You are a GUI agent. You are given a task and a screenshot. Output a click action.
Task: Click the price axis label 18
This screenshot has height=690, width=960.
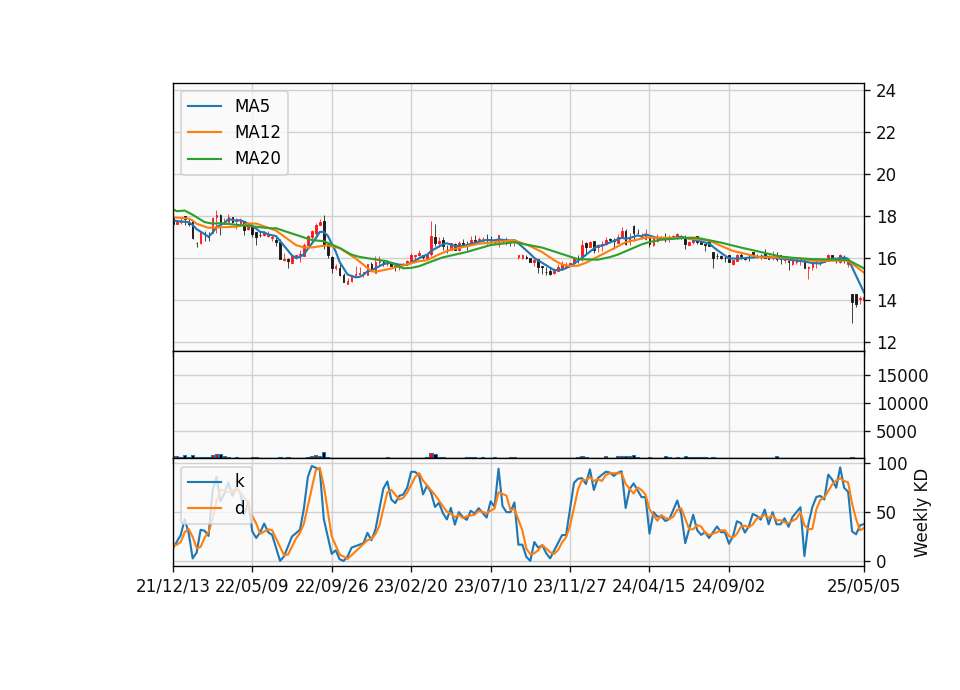pos(886,217)
